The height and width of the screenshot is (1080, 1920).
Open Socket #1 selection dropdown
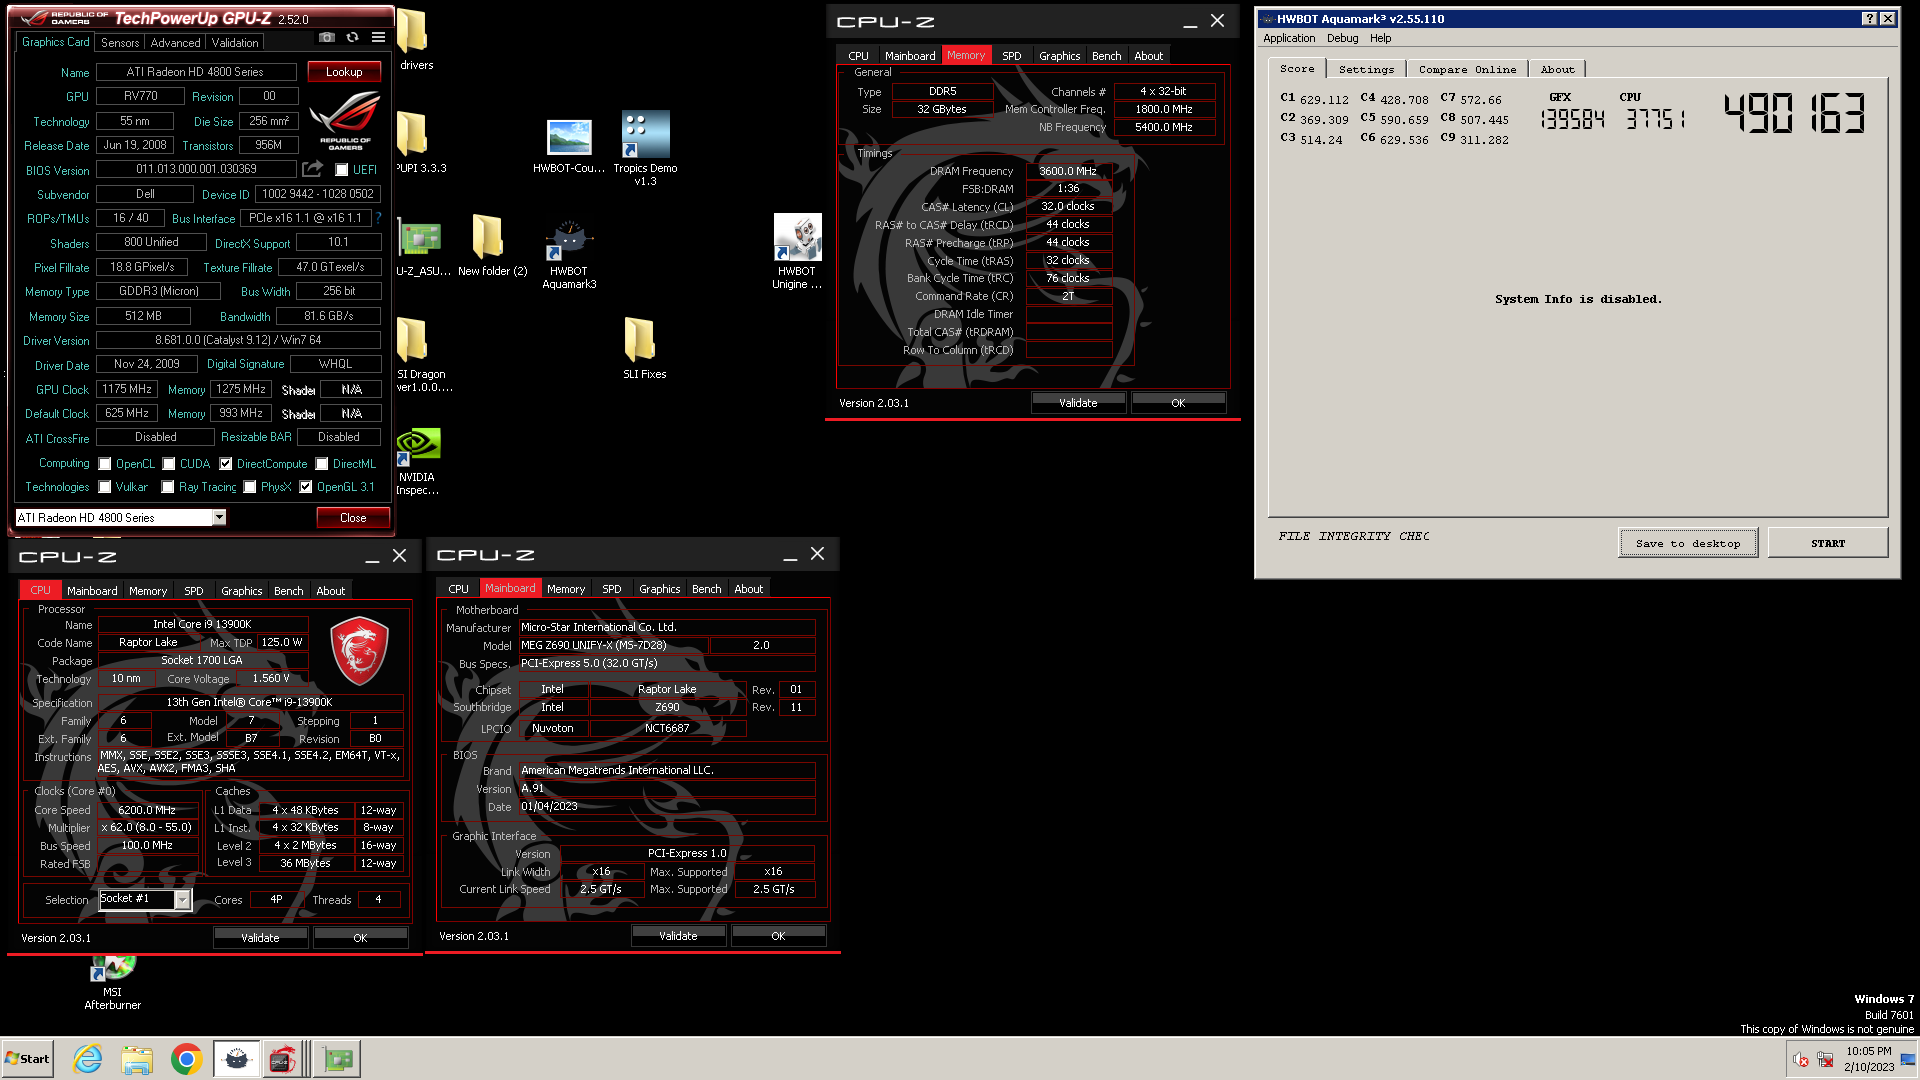[x=182, y=900]
